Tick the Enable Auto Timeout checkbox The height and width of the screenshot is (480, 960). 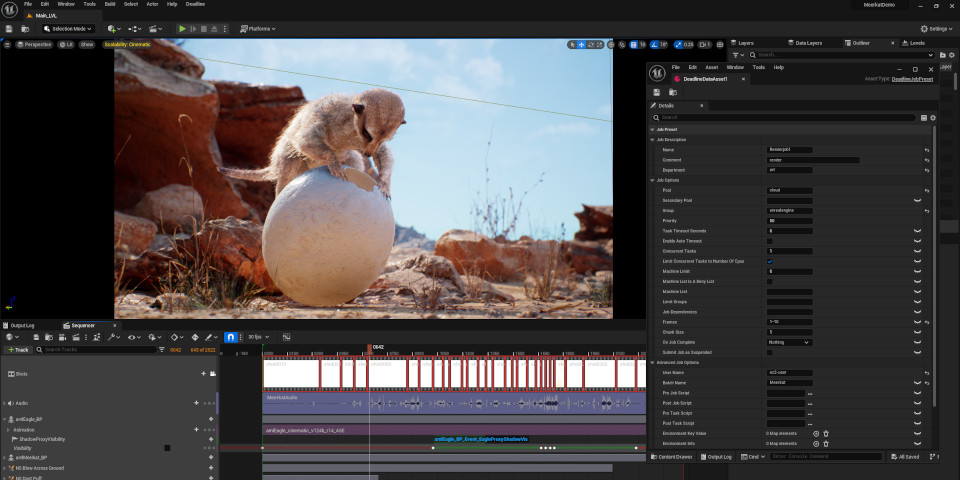click(770, 241)
